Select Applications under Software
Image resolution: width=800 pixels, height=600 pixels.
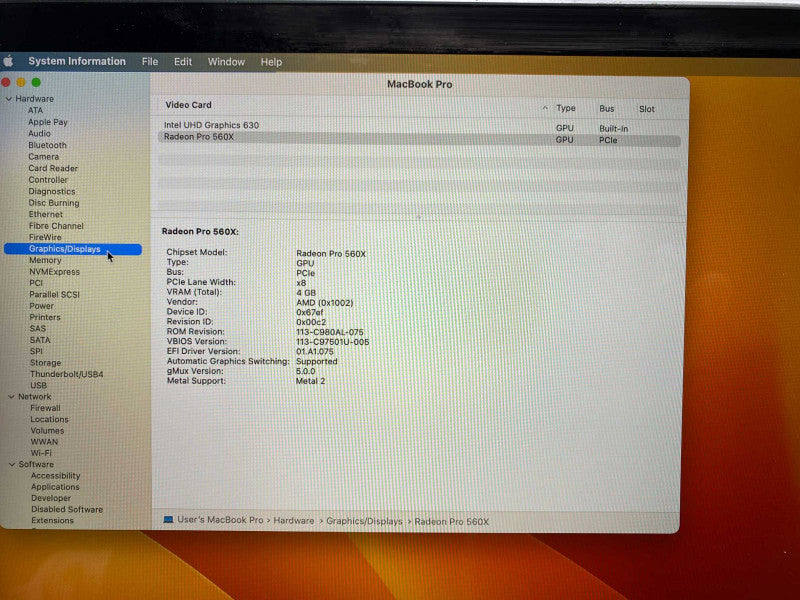click(55, 487)
